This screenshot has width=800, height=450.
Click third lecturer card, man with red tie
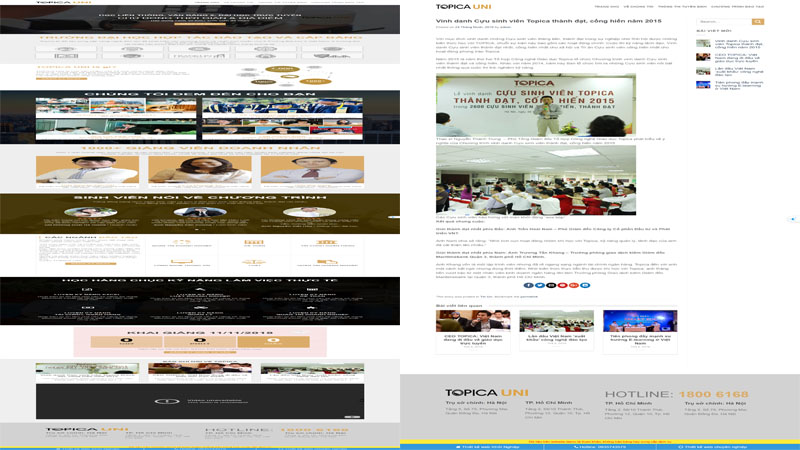[x=312, y=170]
